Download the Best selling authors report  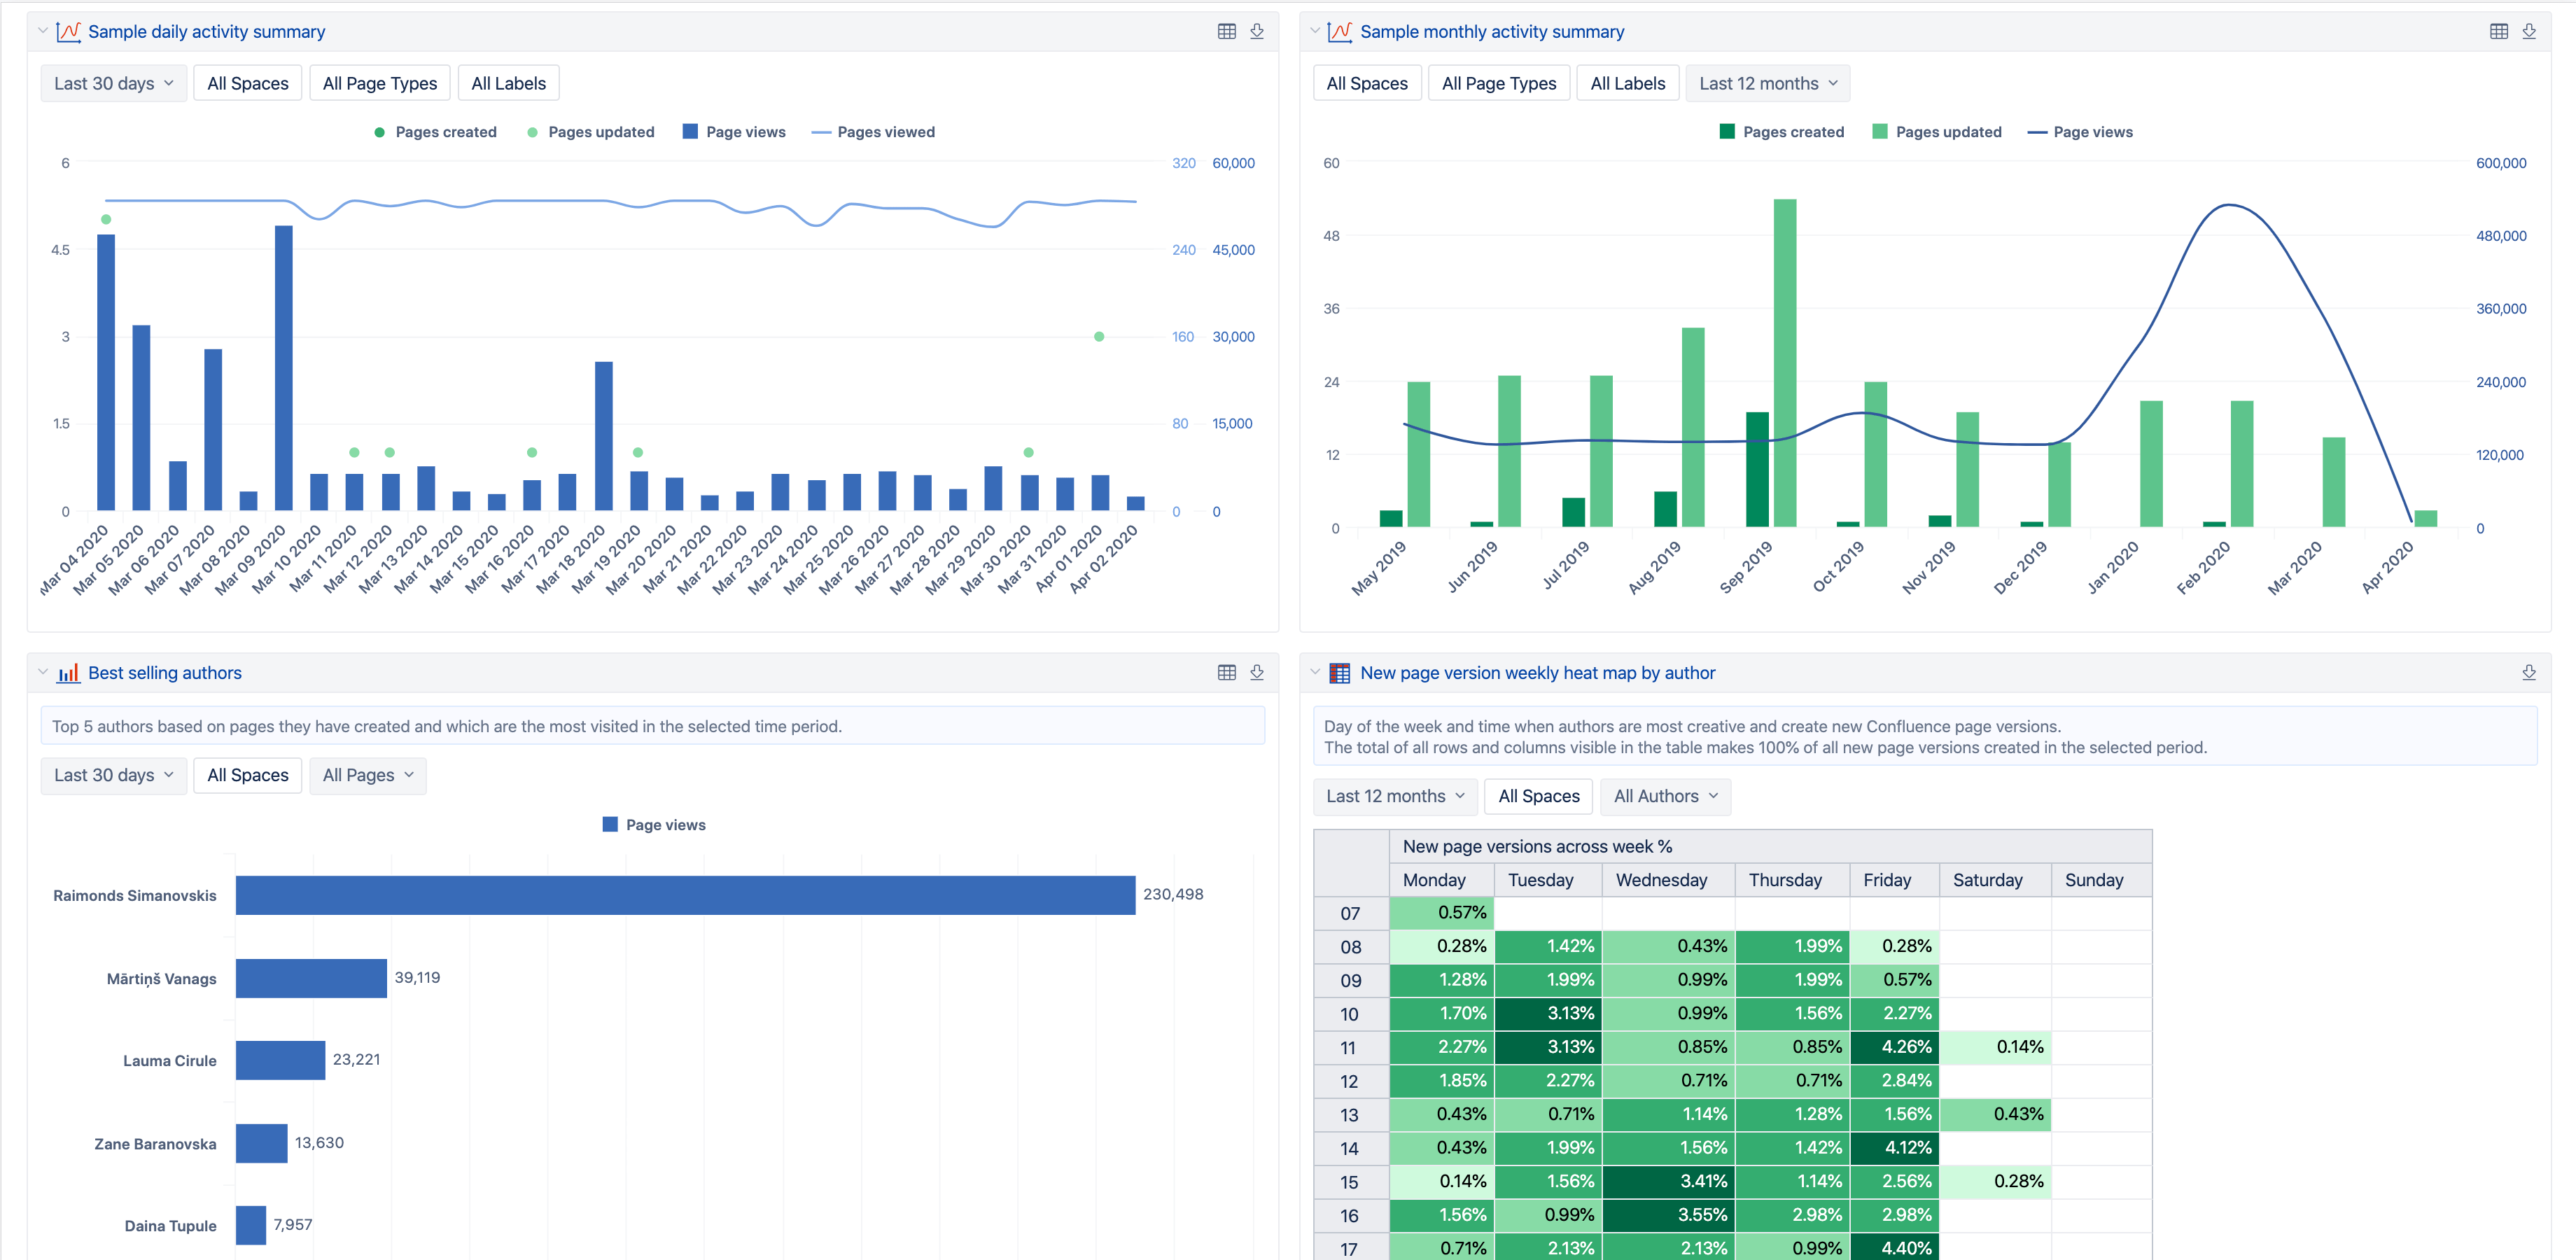pos(1257,673)
